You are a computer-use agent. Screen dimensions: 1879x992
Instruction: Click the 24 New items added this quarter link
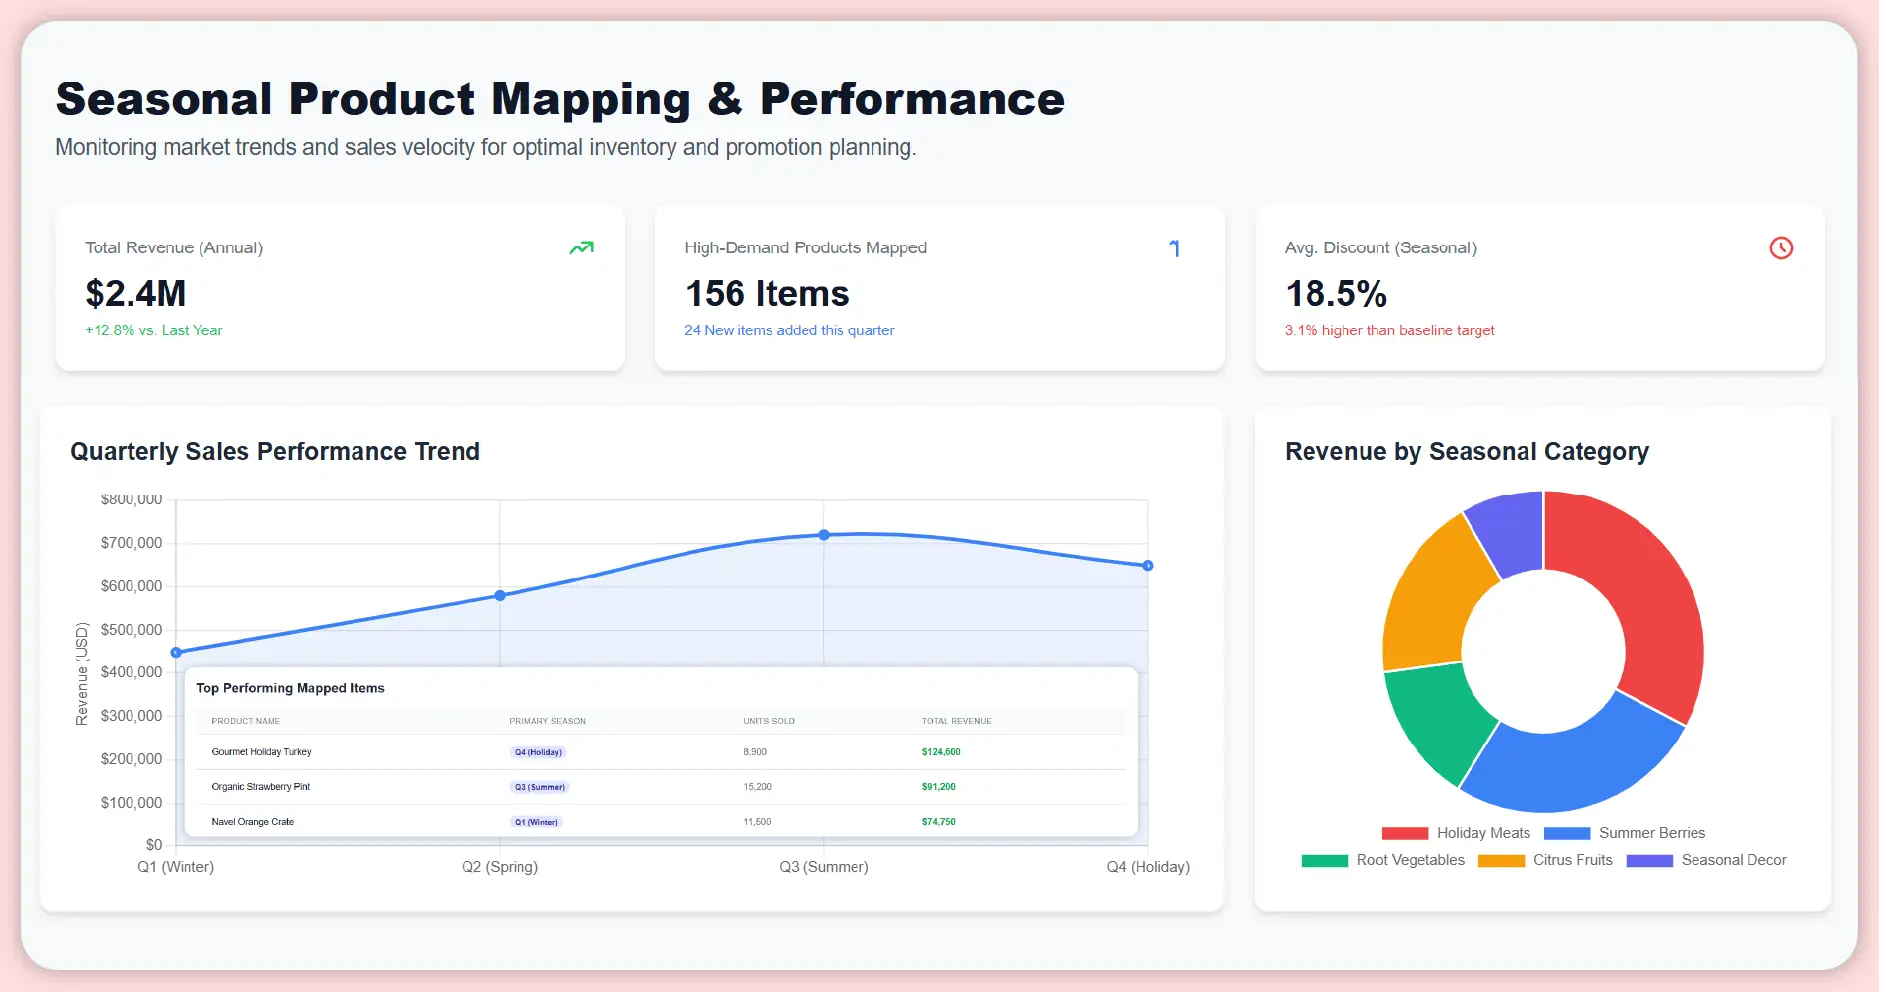(788, 330)
